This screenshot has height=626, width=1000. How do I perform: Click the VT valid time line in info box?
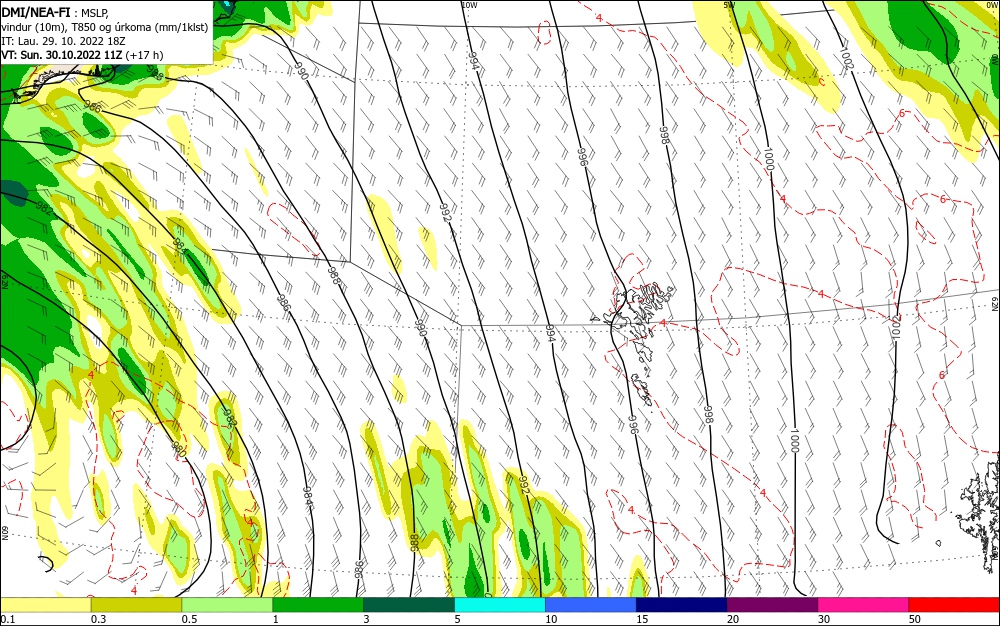82,55
